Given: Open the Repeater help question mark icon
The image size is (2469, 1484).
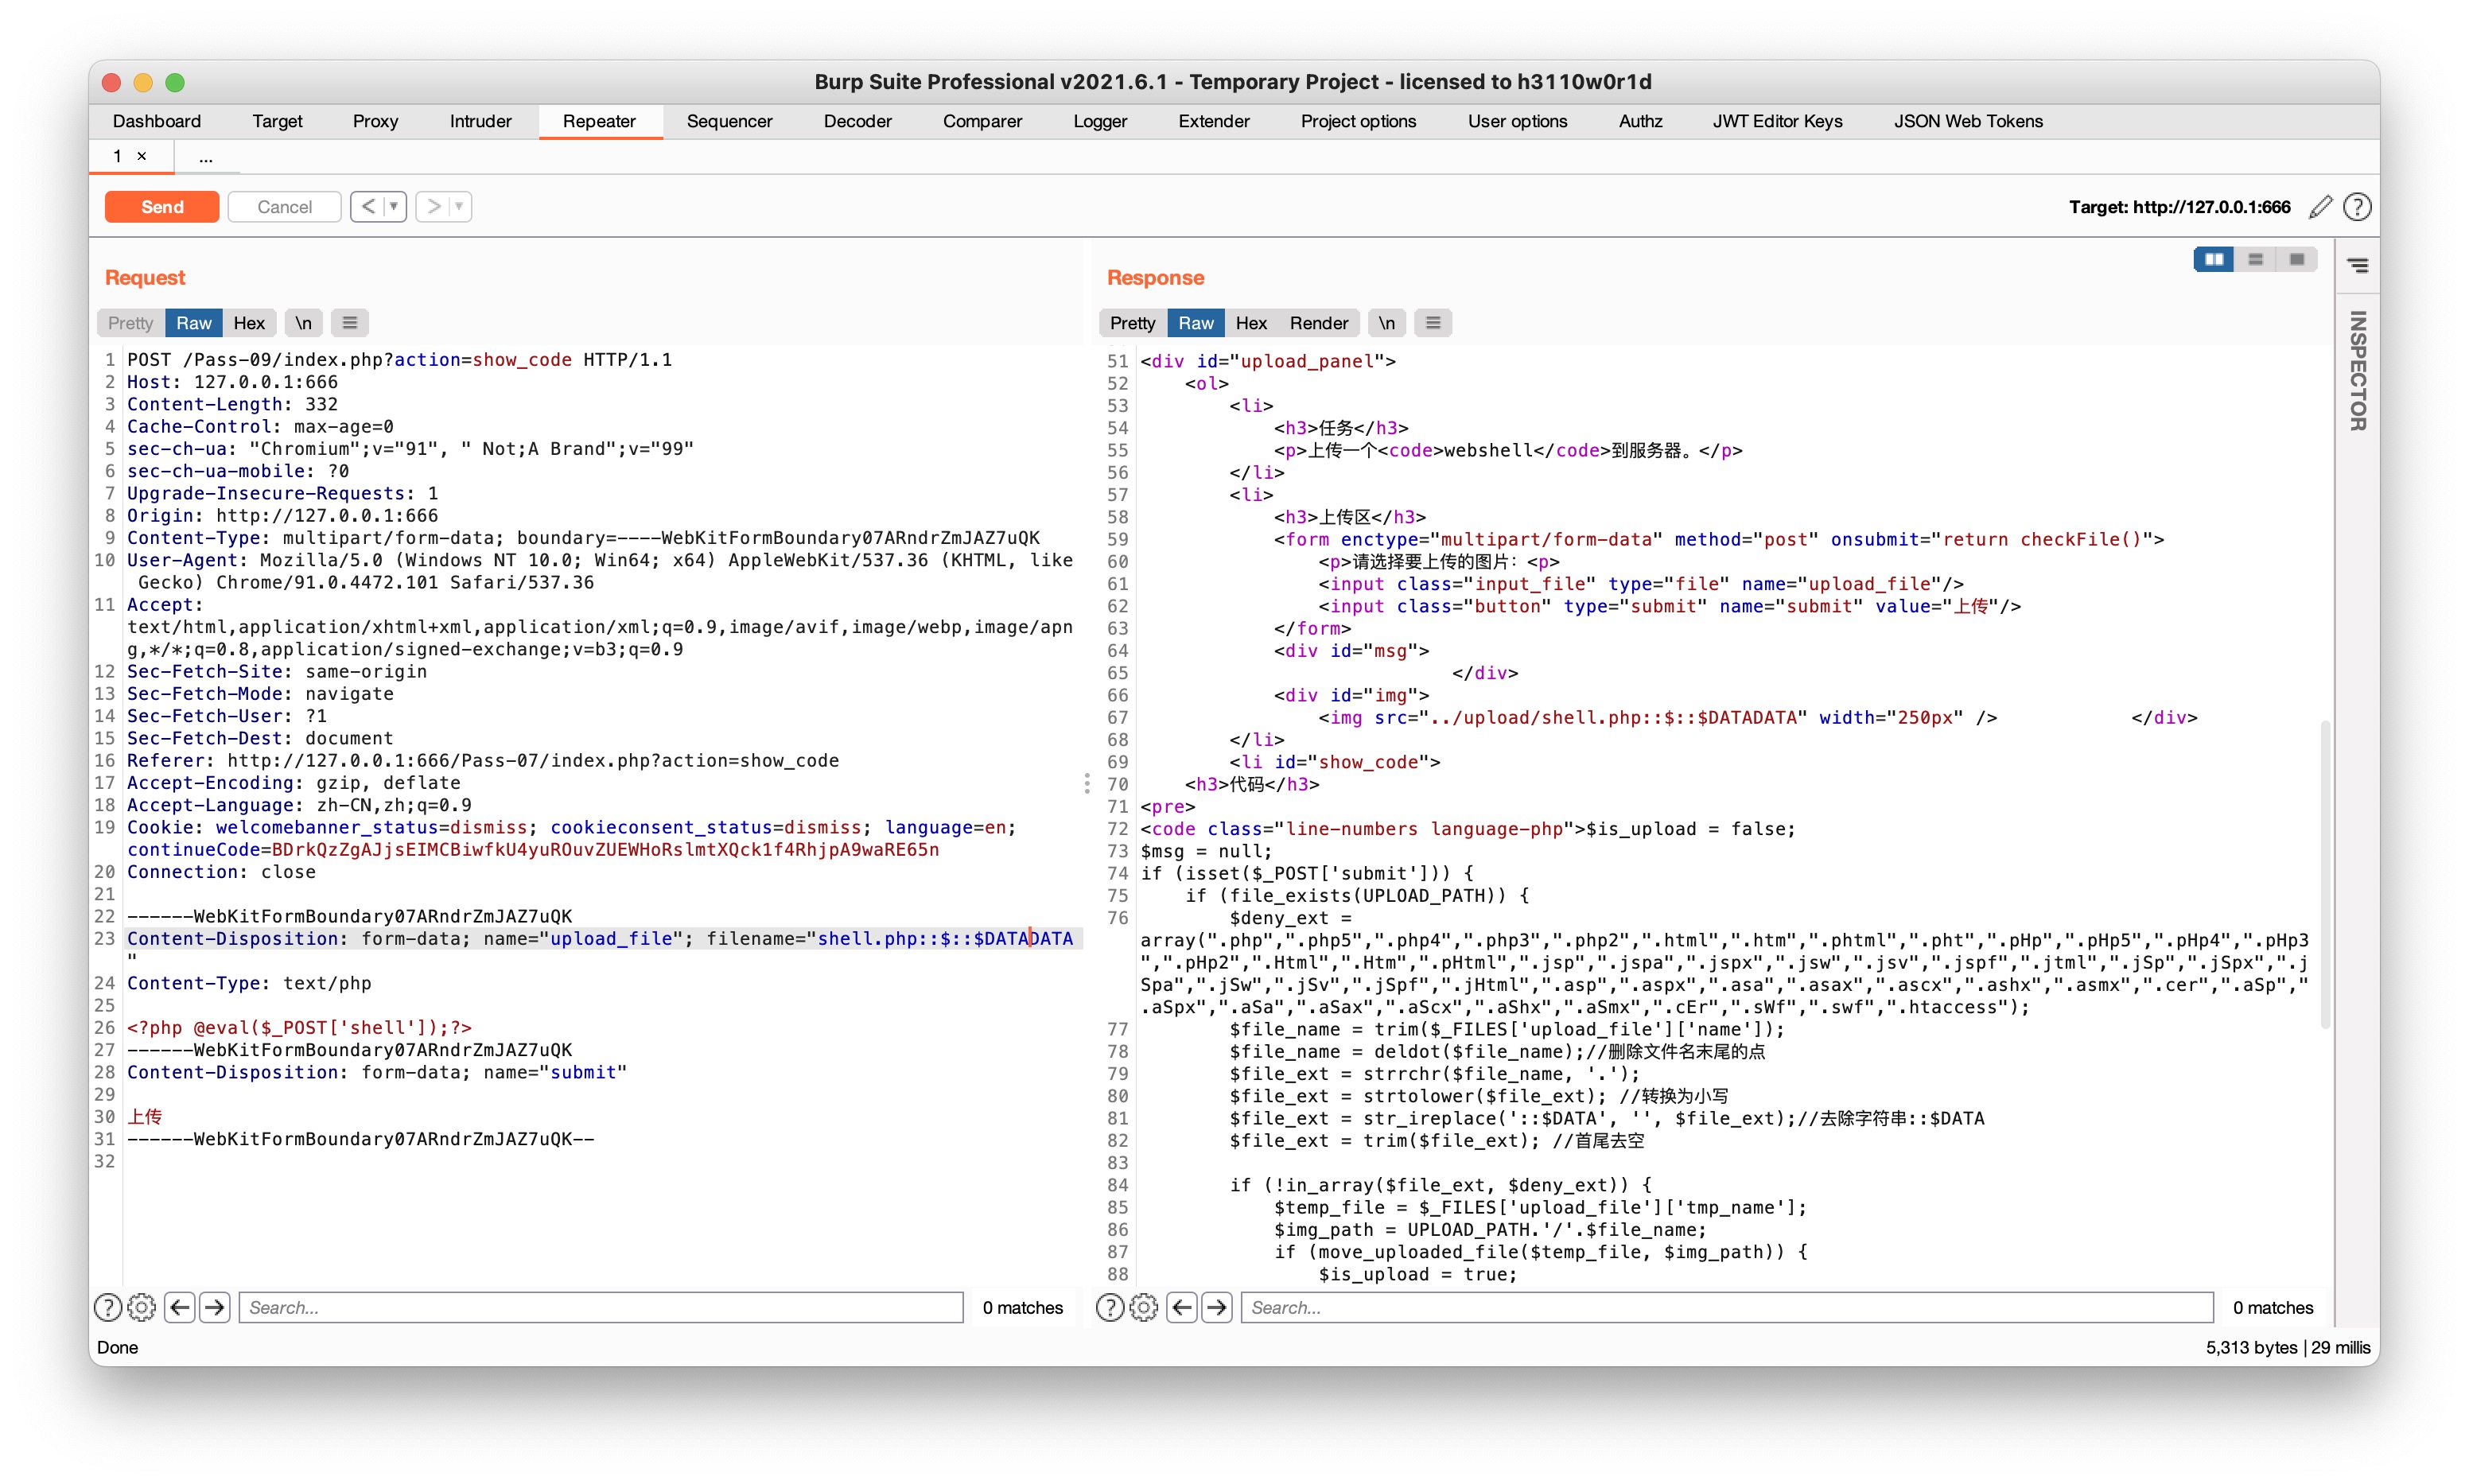Looking at the screenshot, I should (x=2357, y=207).
